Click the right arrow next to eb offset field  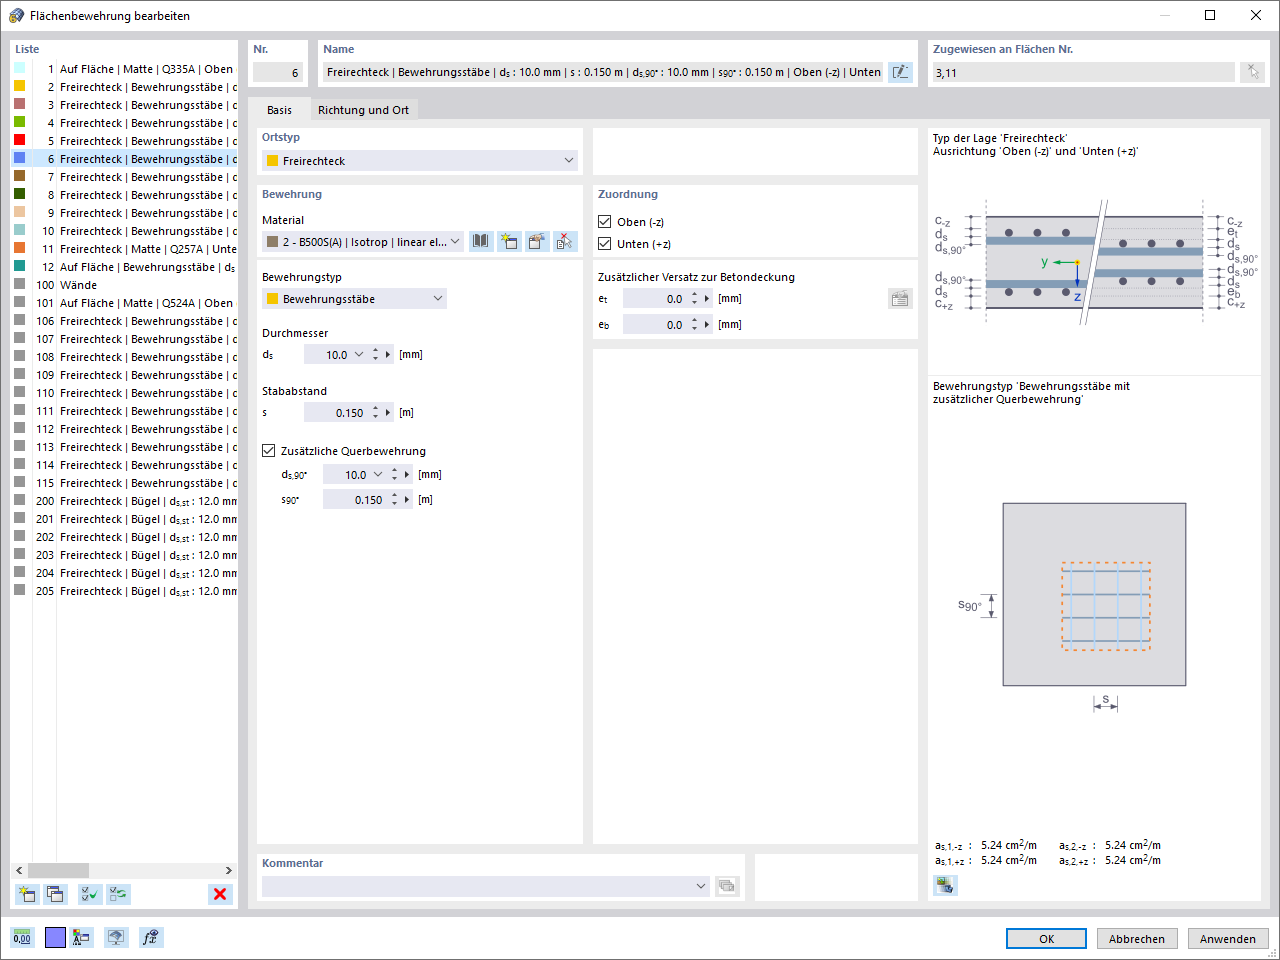[707, 324]
